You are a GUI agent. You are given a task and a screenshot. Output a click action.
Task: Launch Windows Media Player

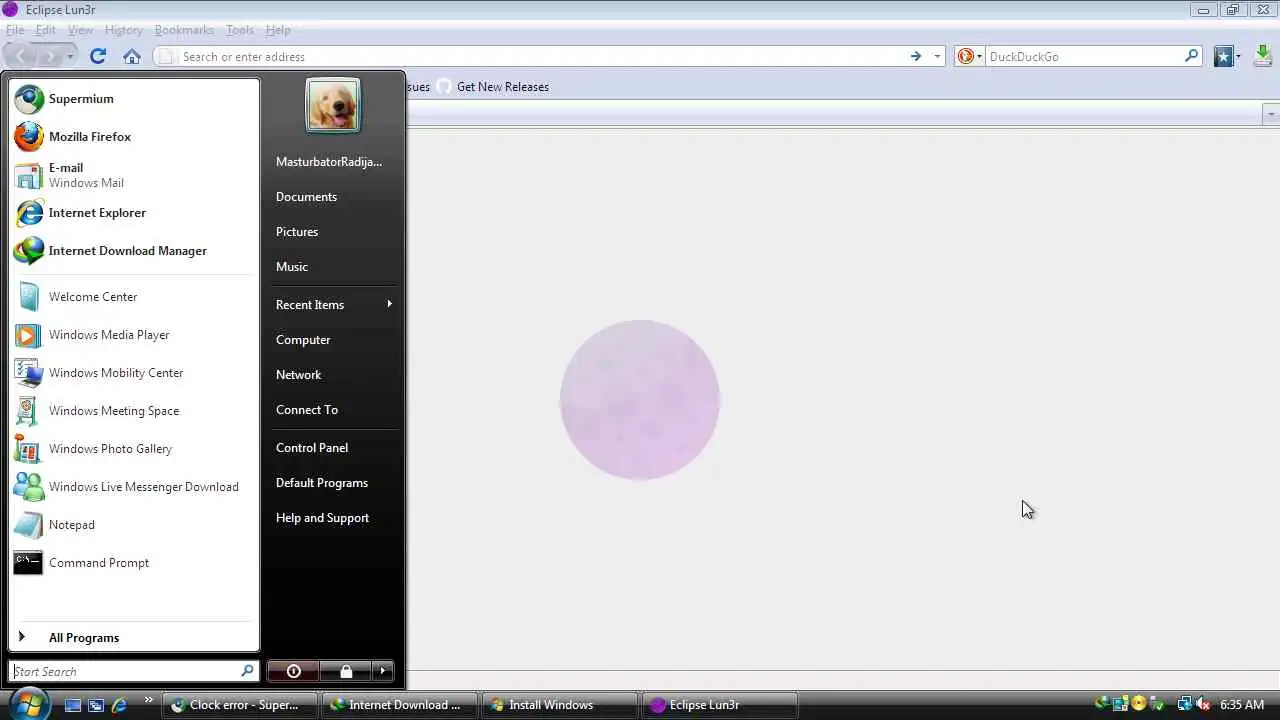133,335
